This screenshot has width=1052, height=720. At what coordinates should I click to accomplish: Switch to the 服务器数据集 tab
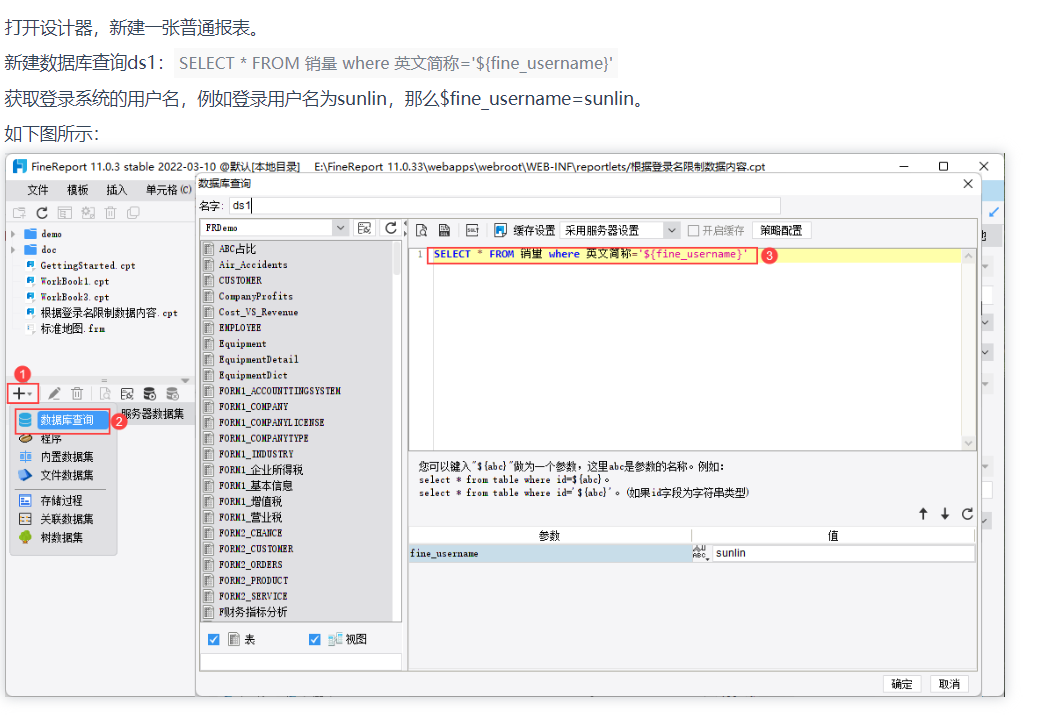click(152, 414)
